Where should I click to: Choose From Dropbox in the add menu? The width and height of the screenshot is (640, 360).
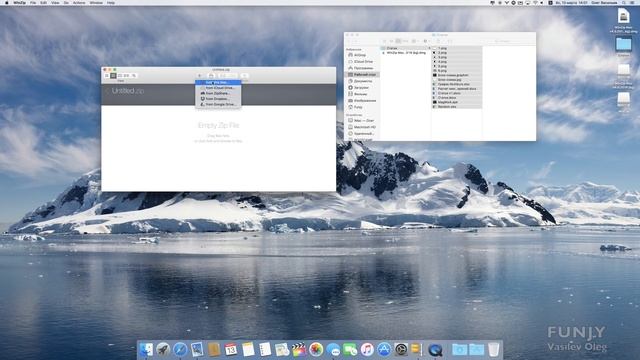point(218,99)
